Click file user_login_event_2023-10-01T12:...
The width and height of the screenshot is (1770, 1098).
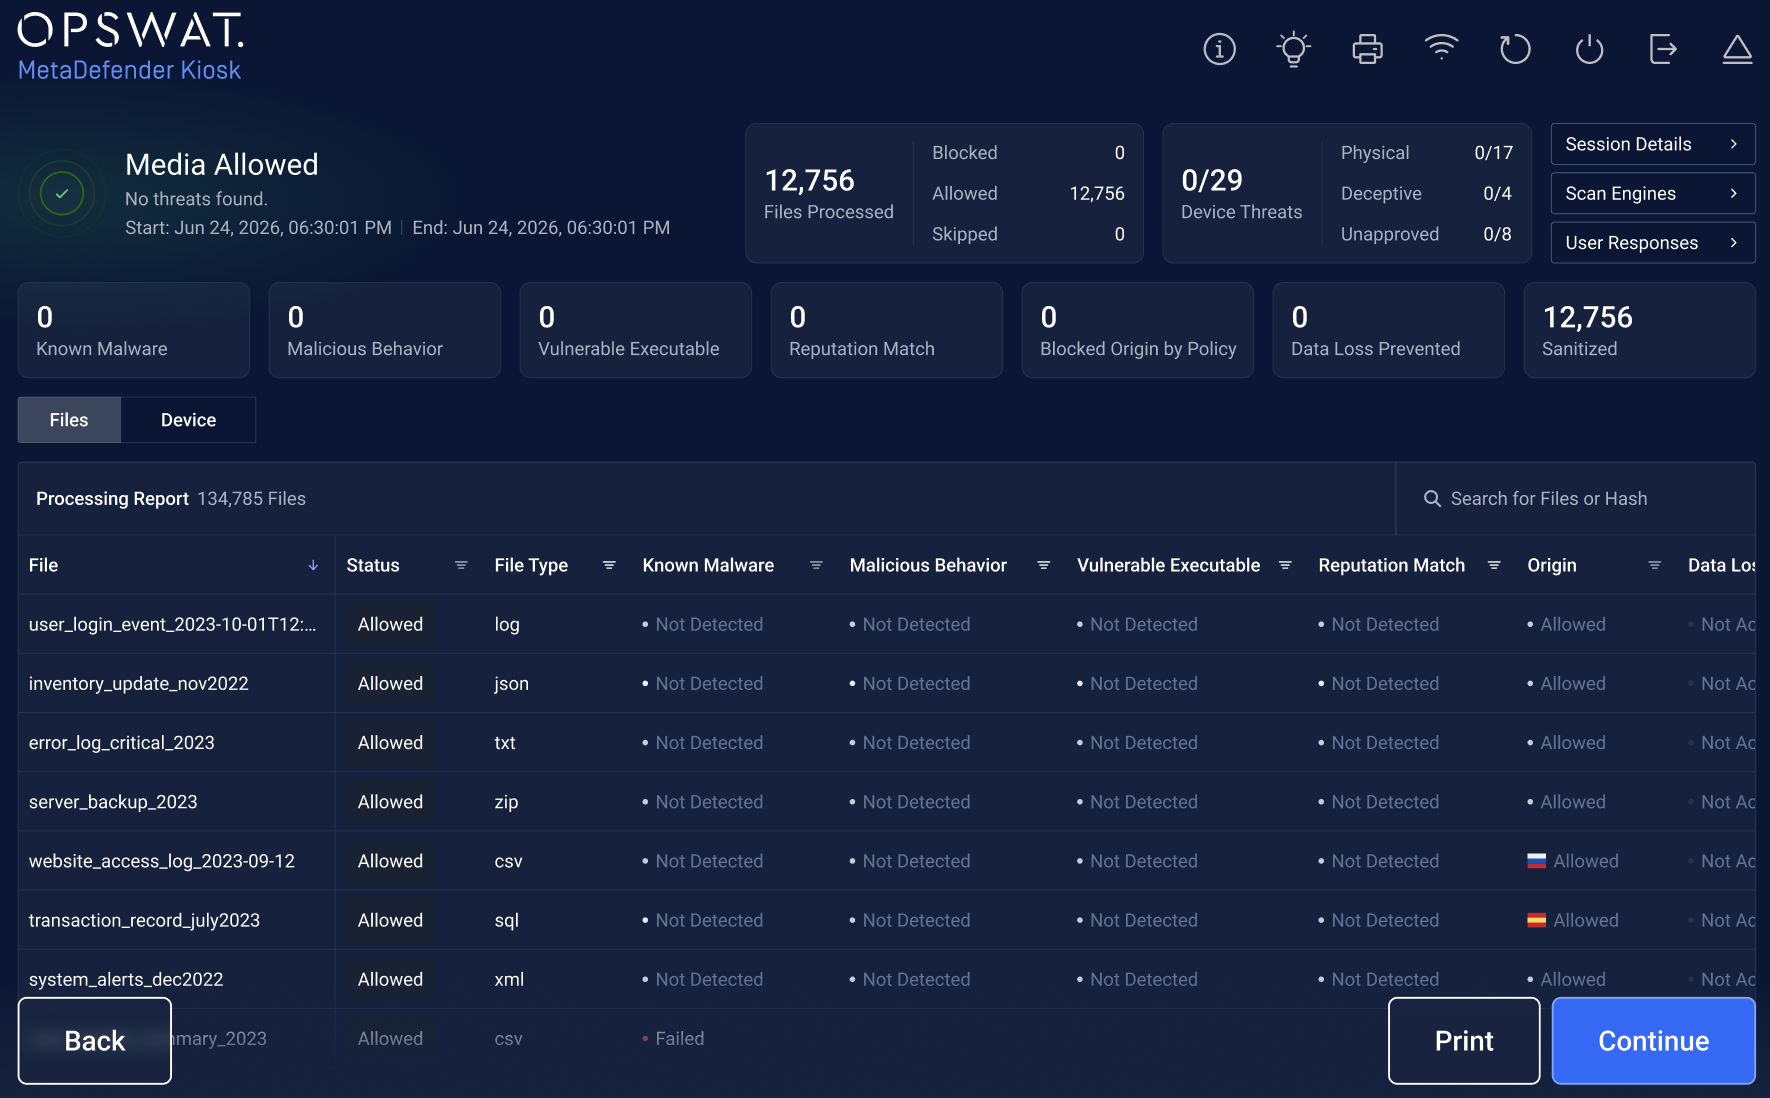[172, 624]
